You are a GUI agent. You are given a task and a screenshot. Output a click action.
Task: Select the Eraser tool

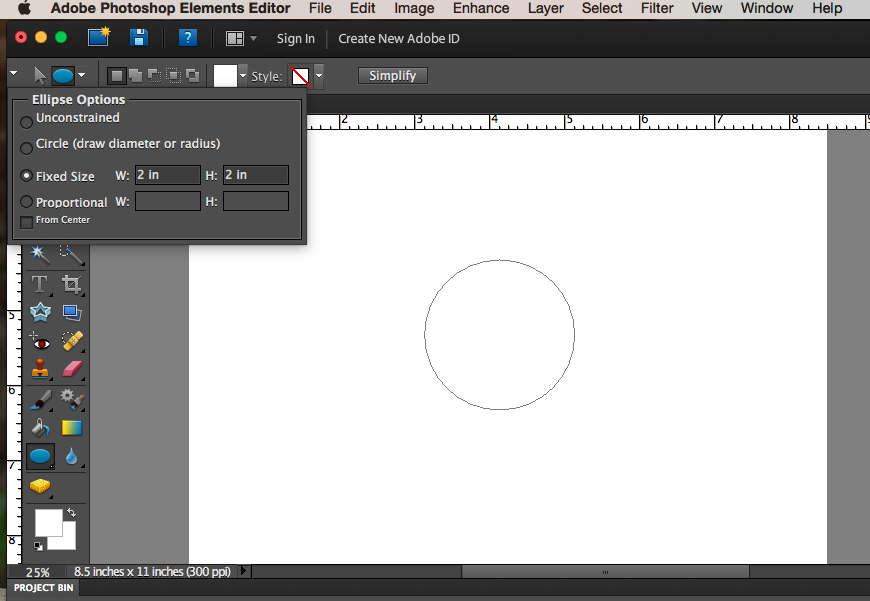coord(71,369)
